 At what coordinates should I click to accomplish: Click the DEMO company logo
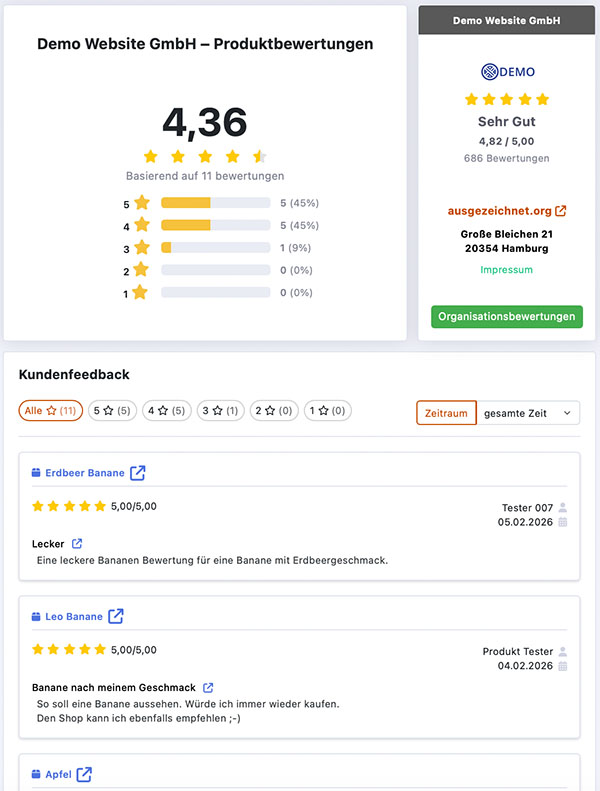pyautogui.click(x=508, y=72)
